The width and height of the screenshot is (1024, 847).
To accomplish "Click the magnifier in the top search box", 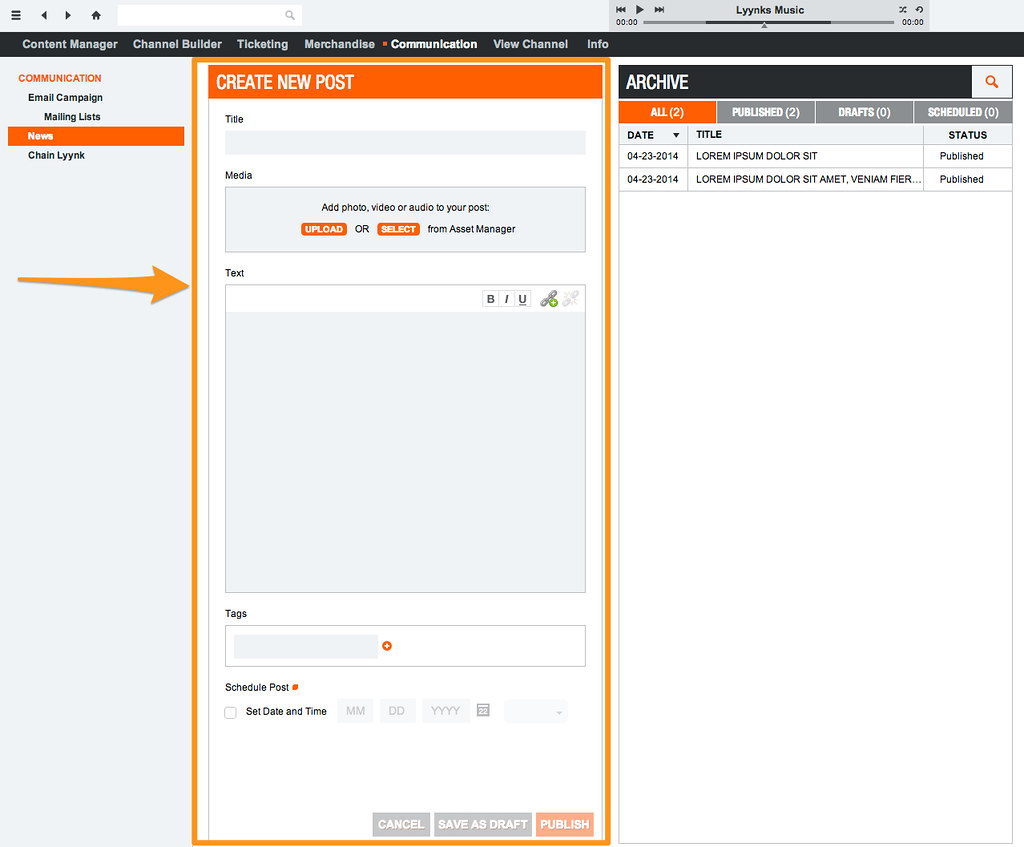I will [x=289, y=15].
